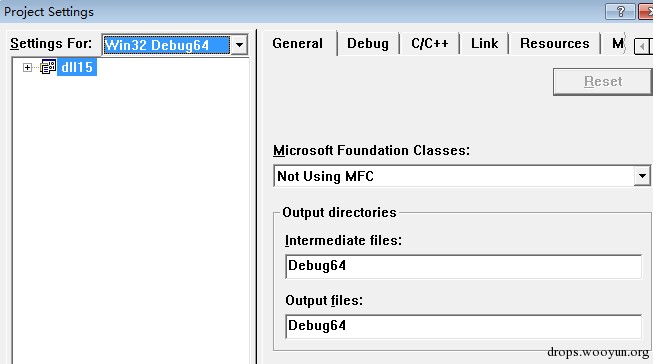Switch to the General tab

point(297,43)
